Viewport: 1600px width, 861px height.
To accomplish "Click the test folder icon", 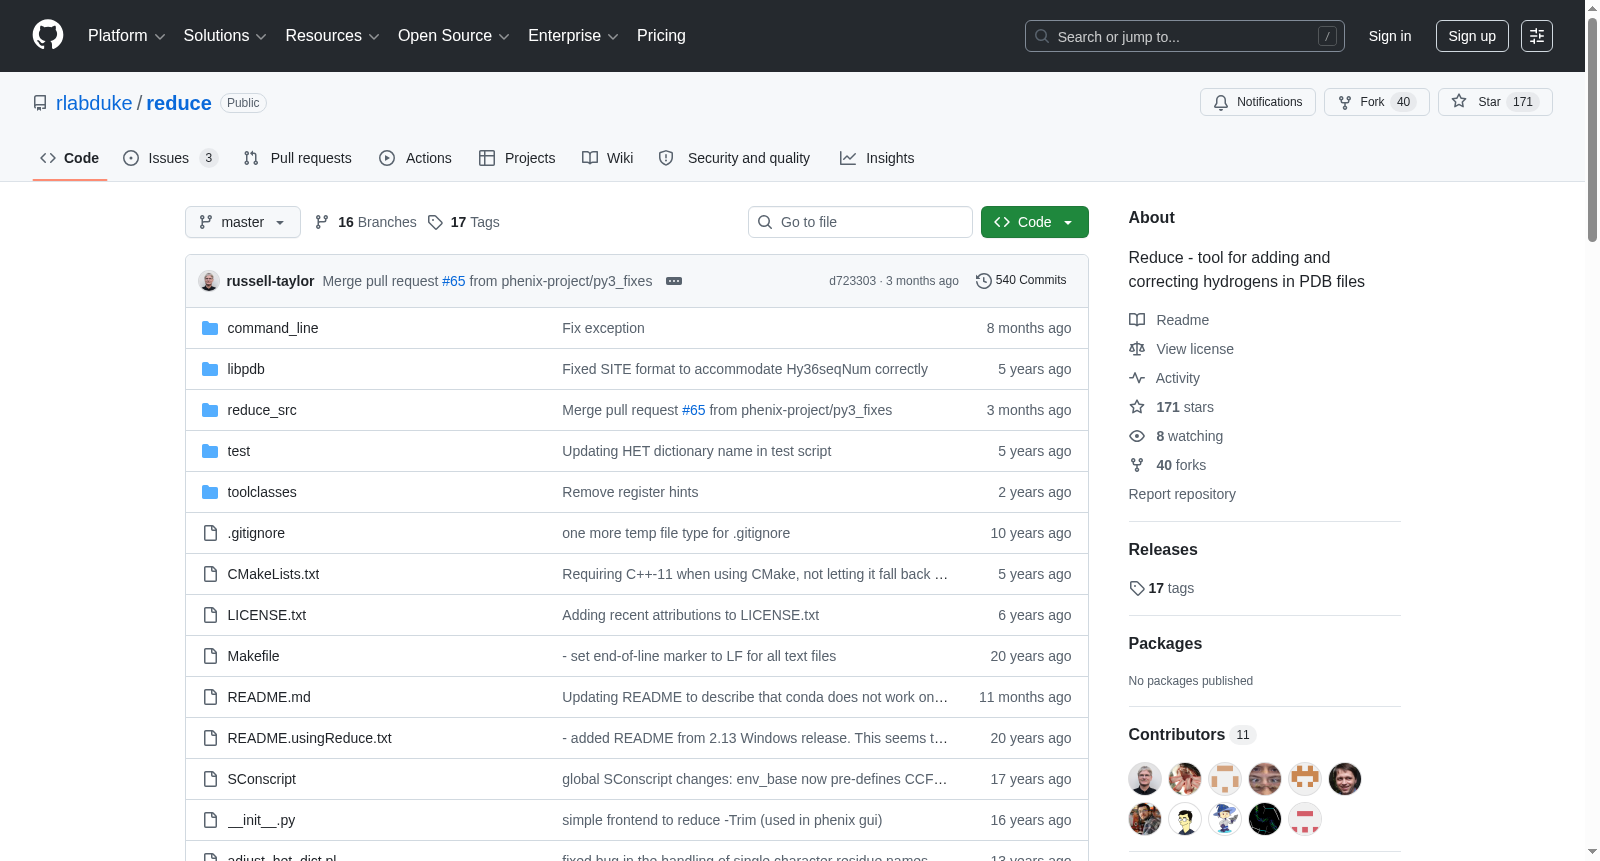I will (x=210, y=451).
